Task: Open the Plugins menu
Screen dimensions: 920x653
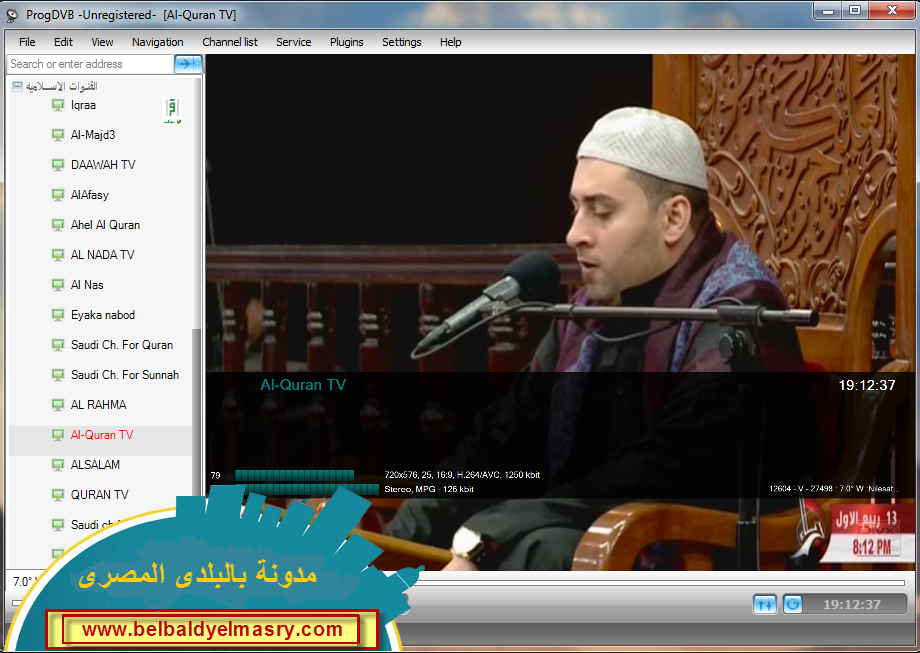Action: click(346, 42)
